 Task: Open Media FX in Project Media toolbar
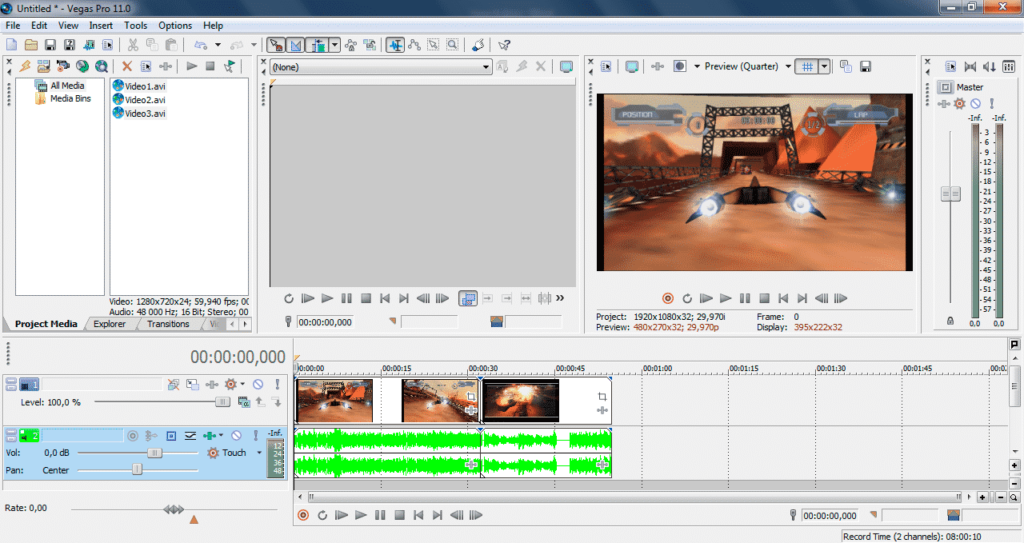pos(165,66)
